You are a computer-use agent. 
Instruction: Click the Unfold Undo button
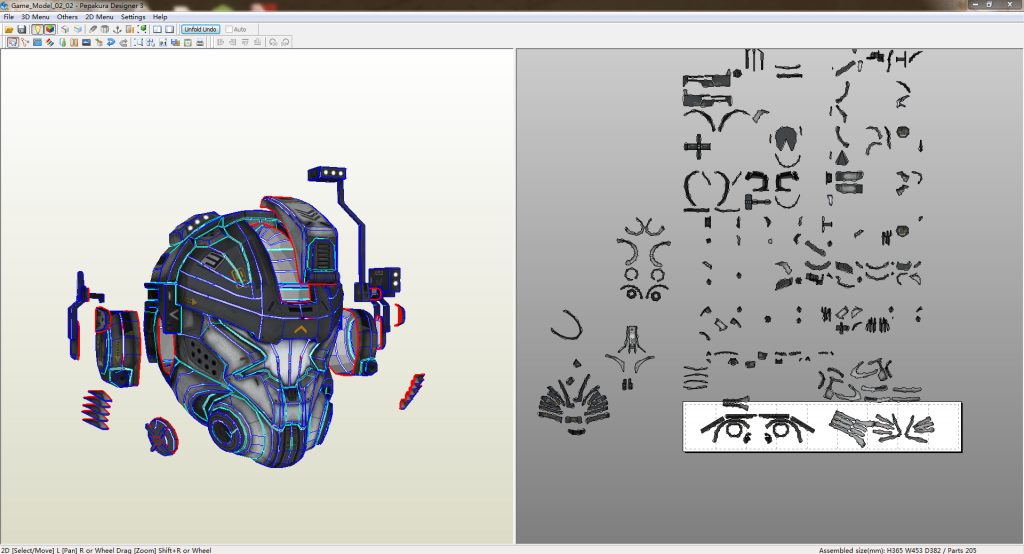(200, 29)
